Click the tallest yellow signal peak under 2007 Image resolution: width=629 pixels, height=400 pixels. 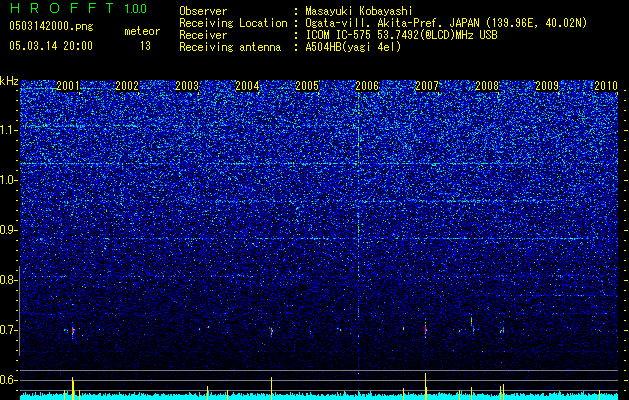426,386
